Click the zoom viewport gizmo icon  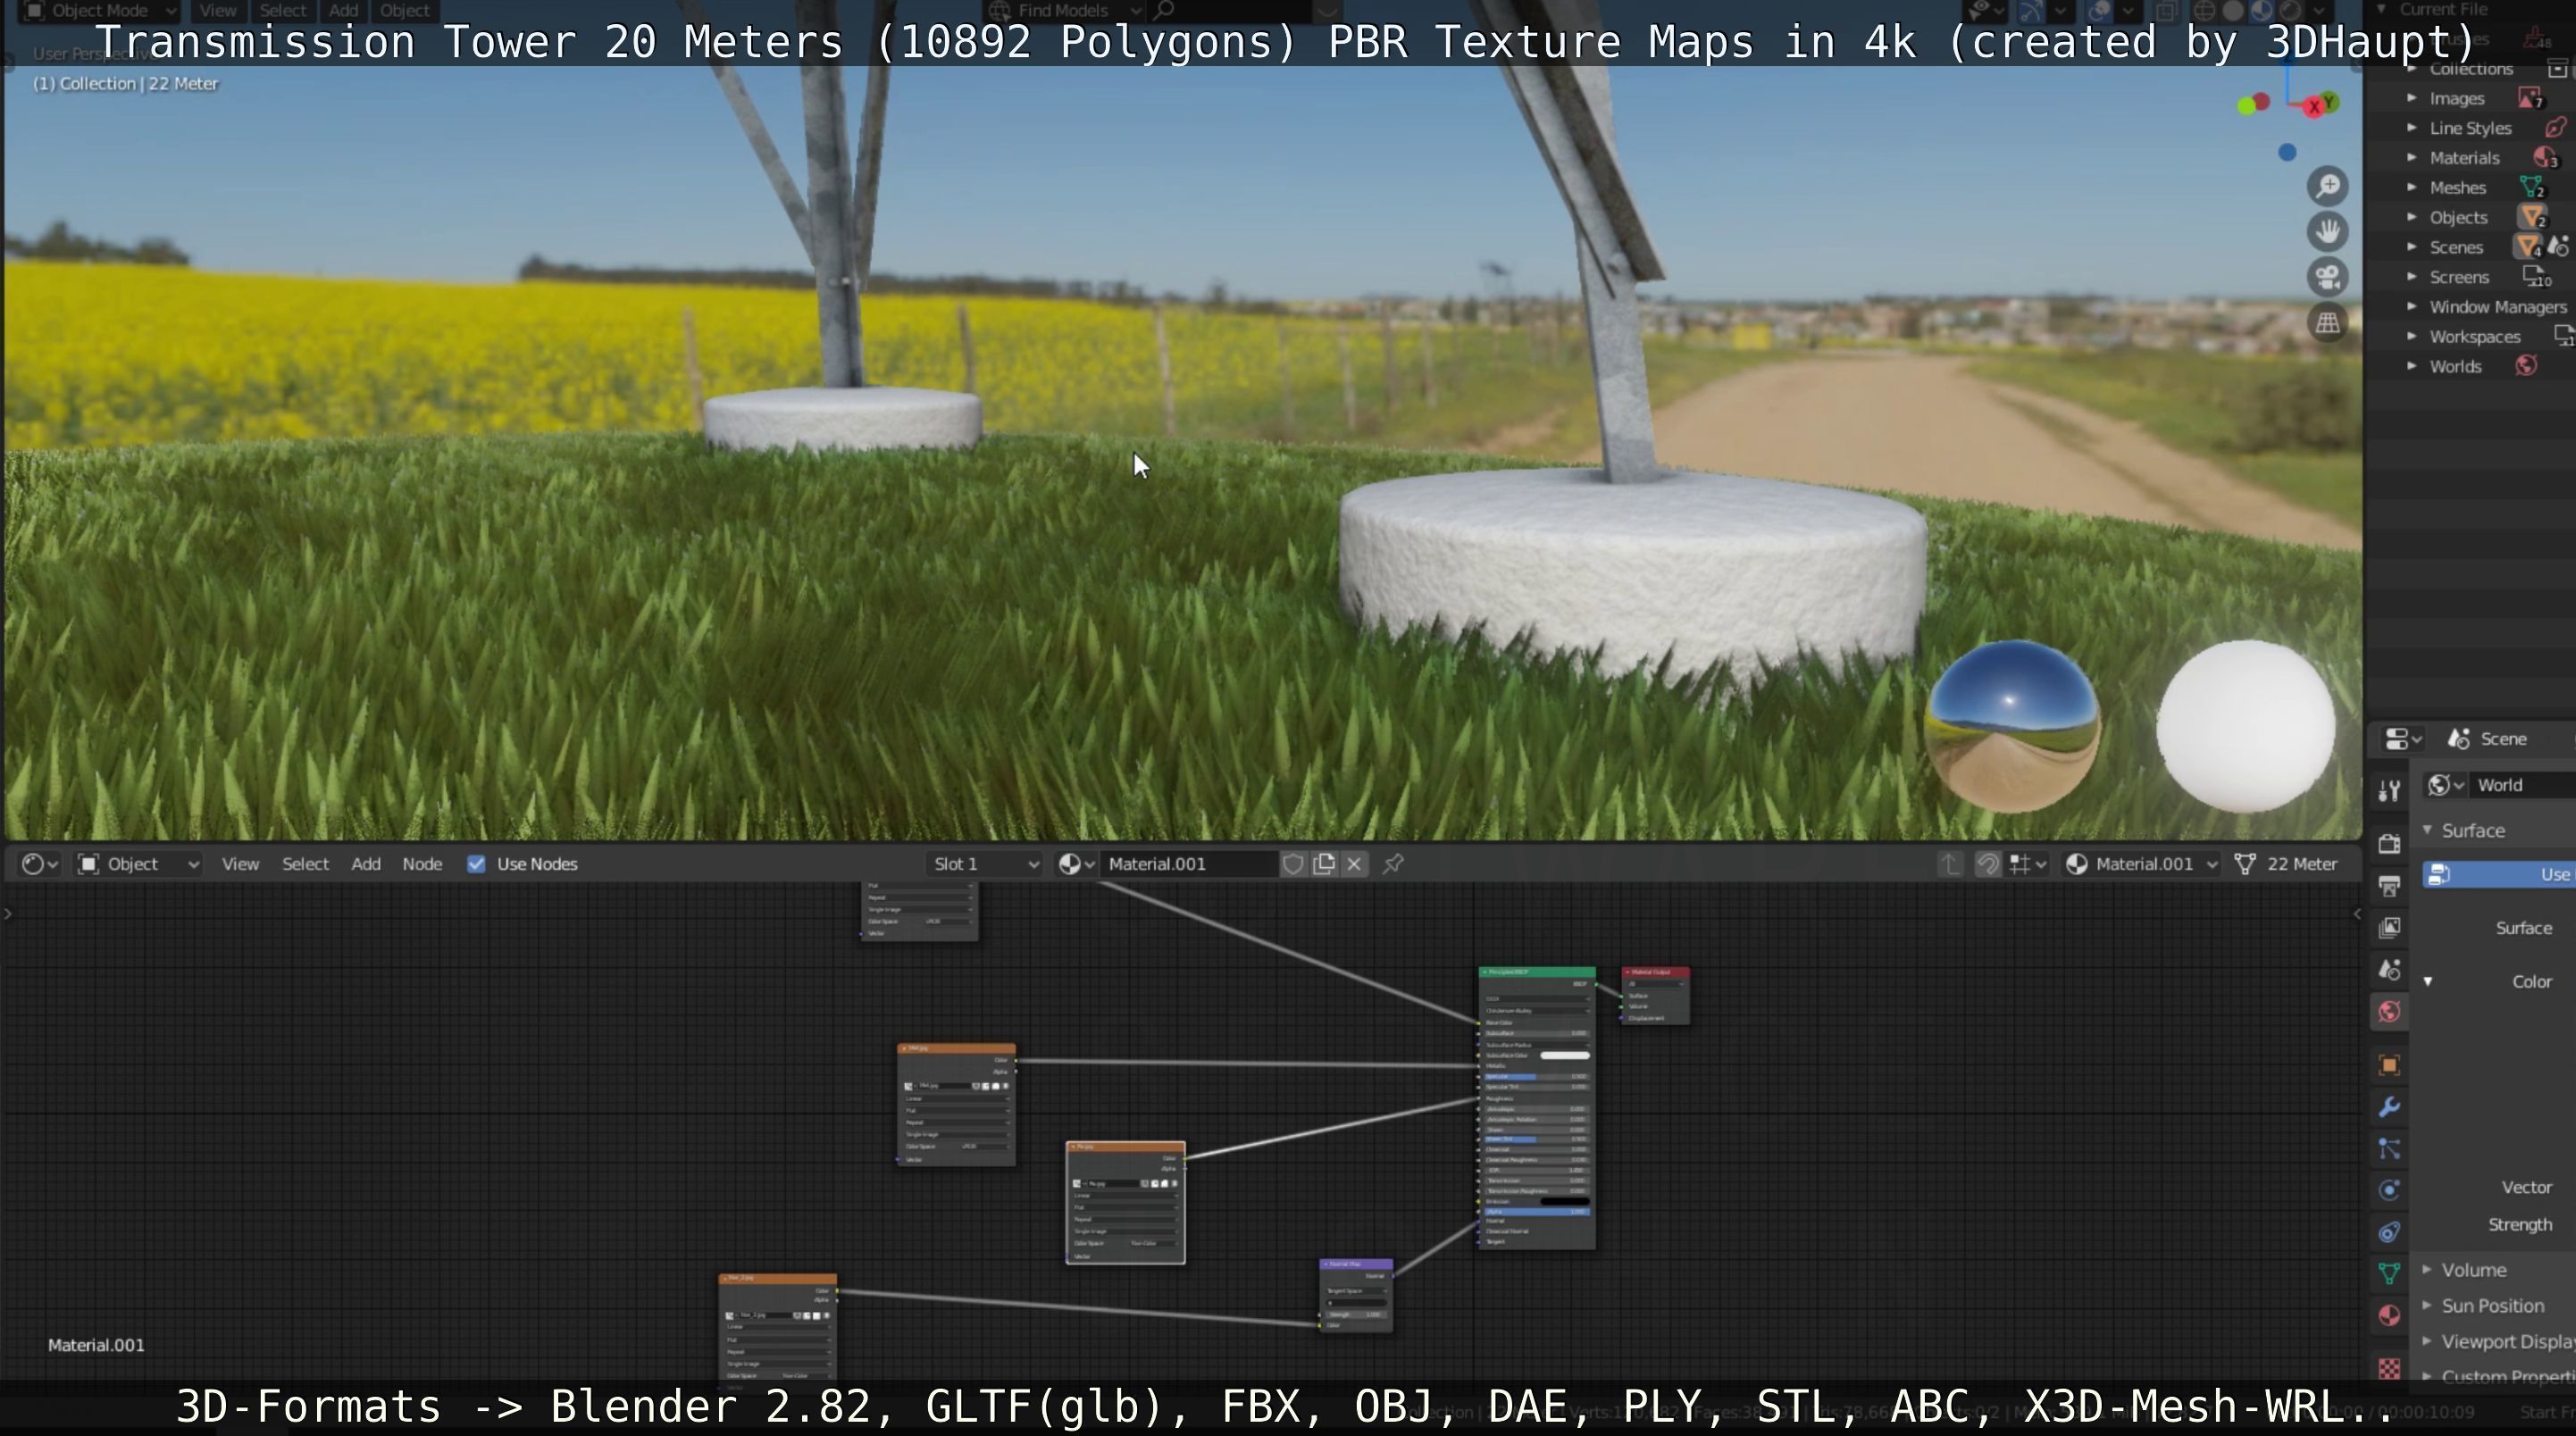[x=2328, y=187]
